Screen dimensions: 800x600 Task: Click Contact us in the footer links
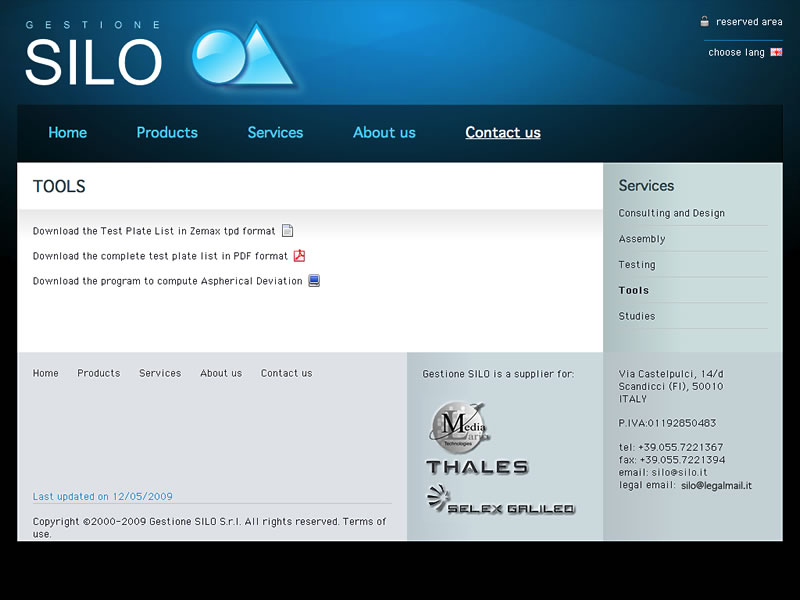286,373
